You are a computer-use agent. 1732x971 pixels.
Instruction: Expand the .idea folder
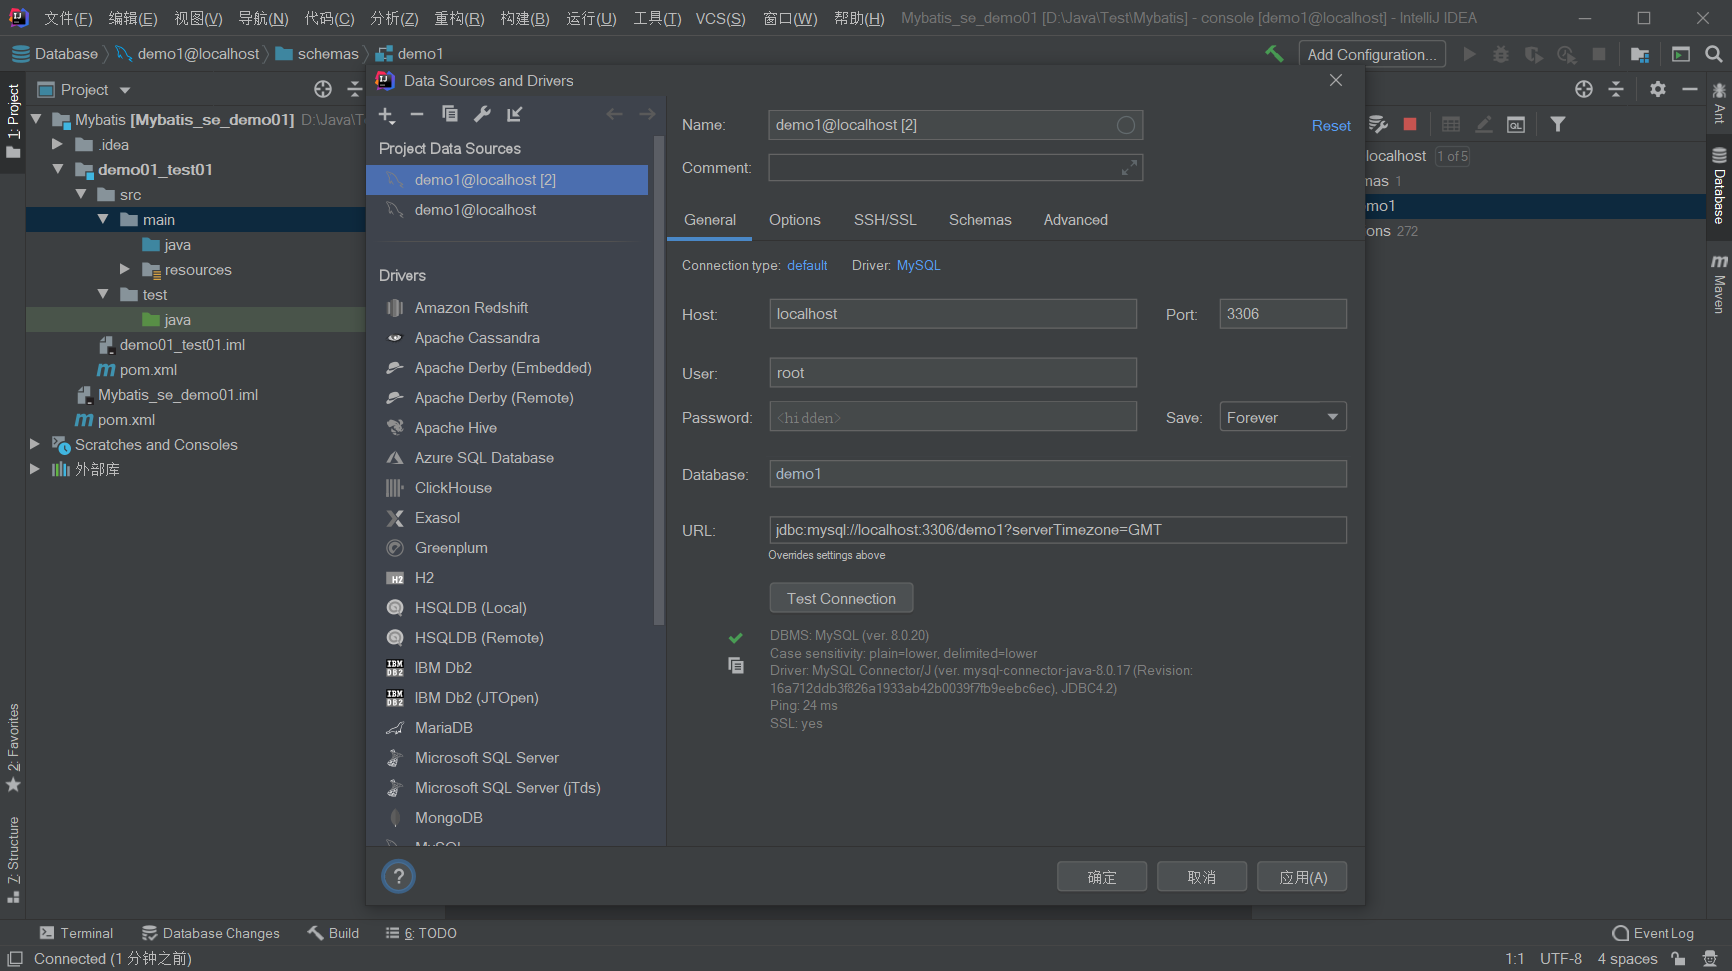click(57, 145)
